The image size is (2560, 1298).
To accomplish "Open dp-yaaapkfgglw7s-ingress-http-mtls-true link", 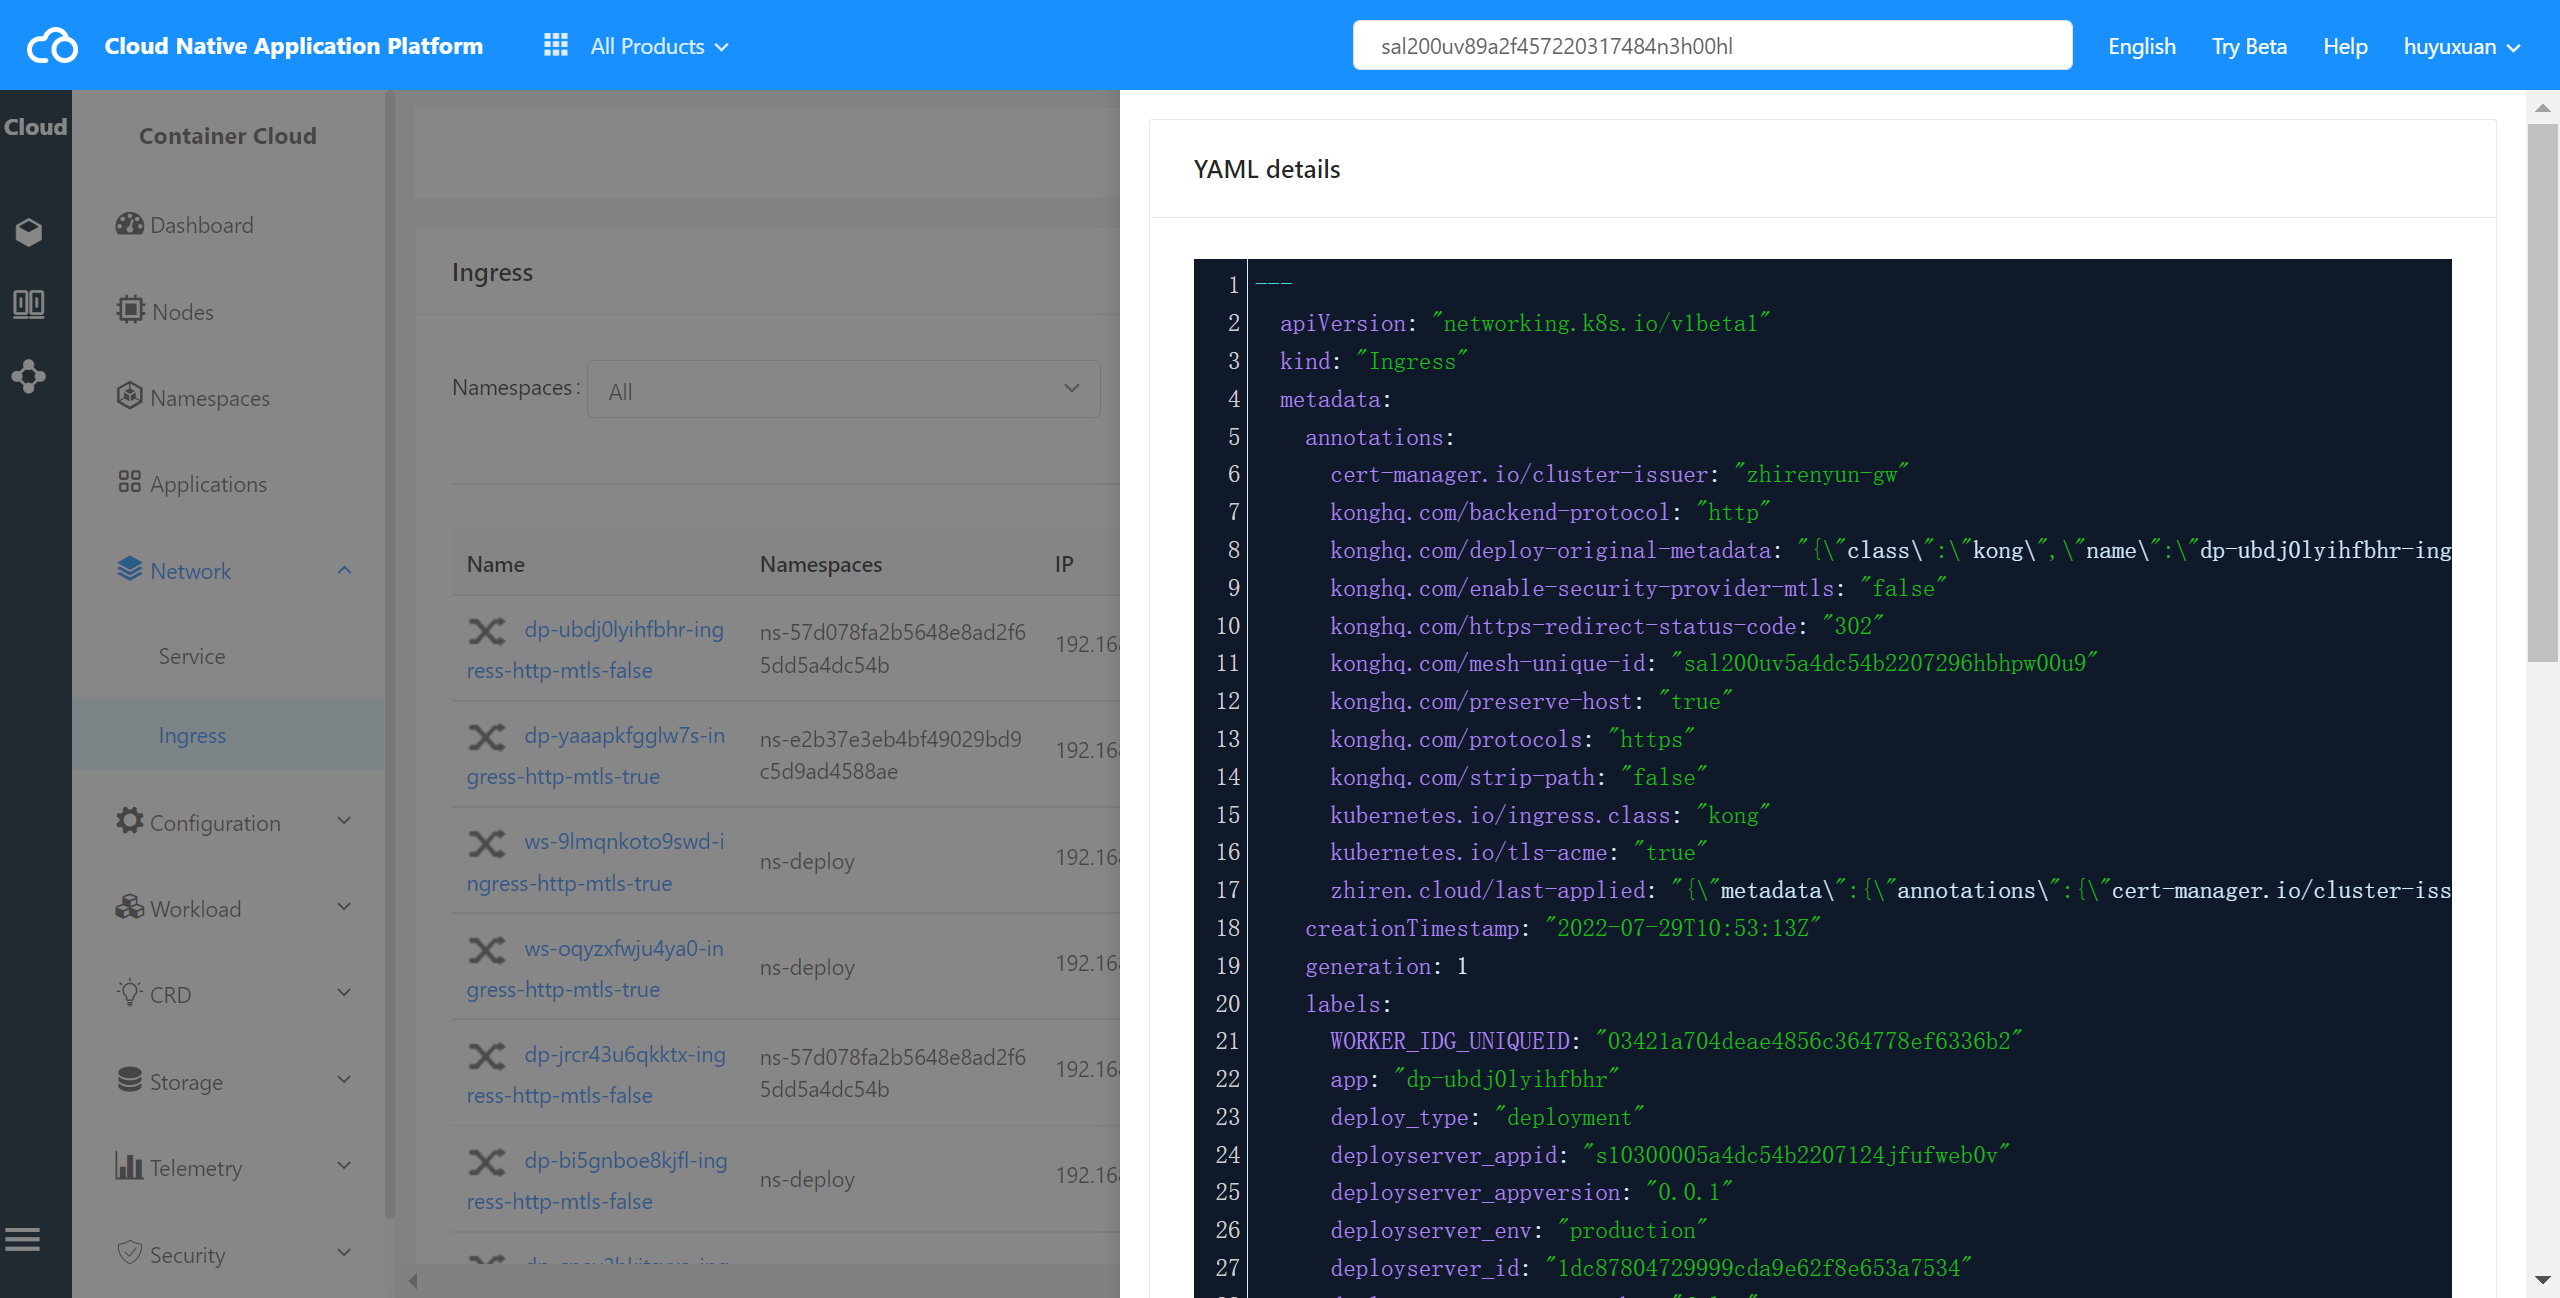I will pyautogui.click(x=595, y=756).
